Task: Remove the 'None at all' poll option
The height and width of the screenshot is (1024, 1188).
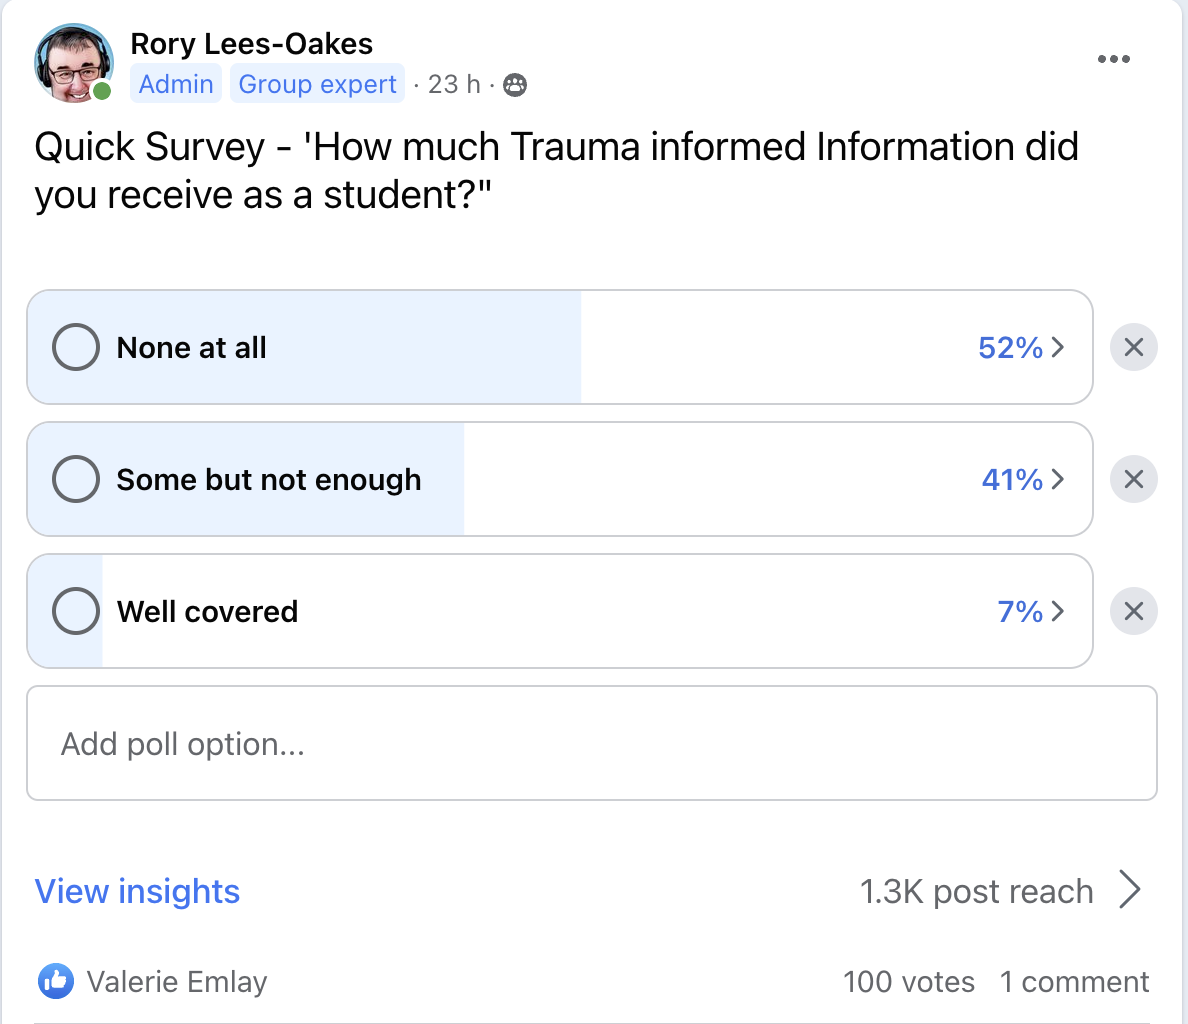Action: [x=1133, y=348]
